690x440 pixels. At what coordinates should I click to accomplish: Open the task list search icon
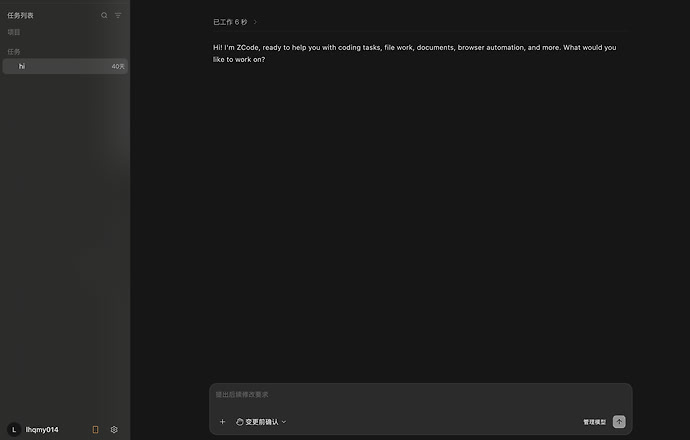(x=104, y=15)
